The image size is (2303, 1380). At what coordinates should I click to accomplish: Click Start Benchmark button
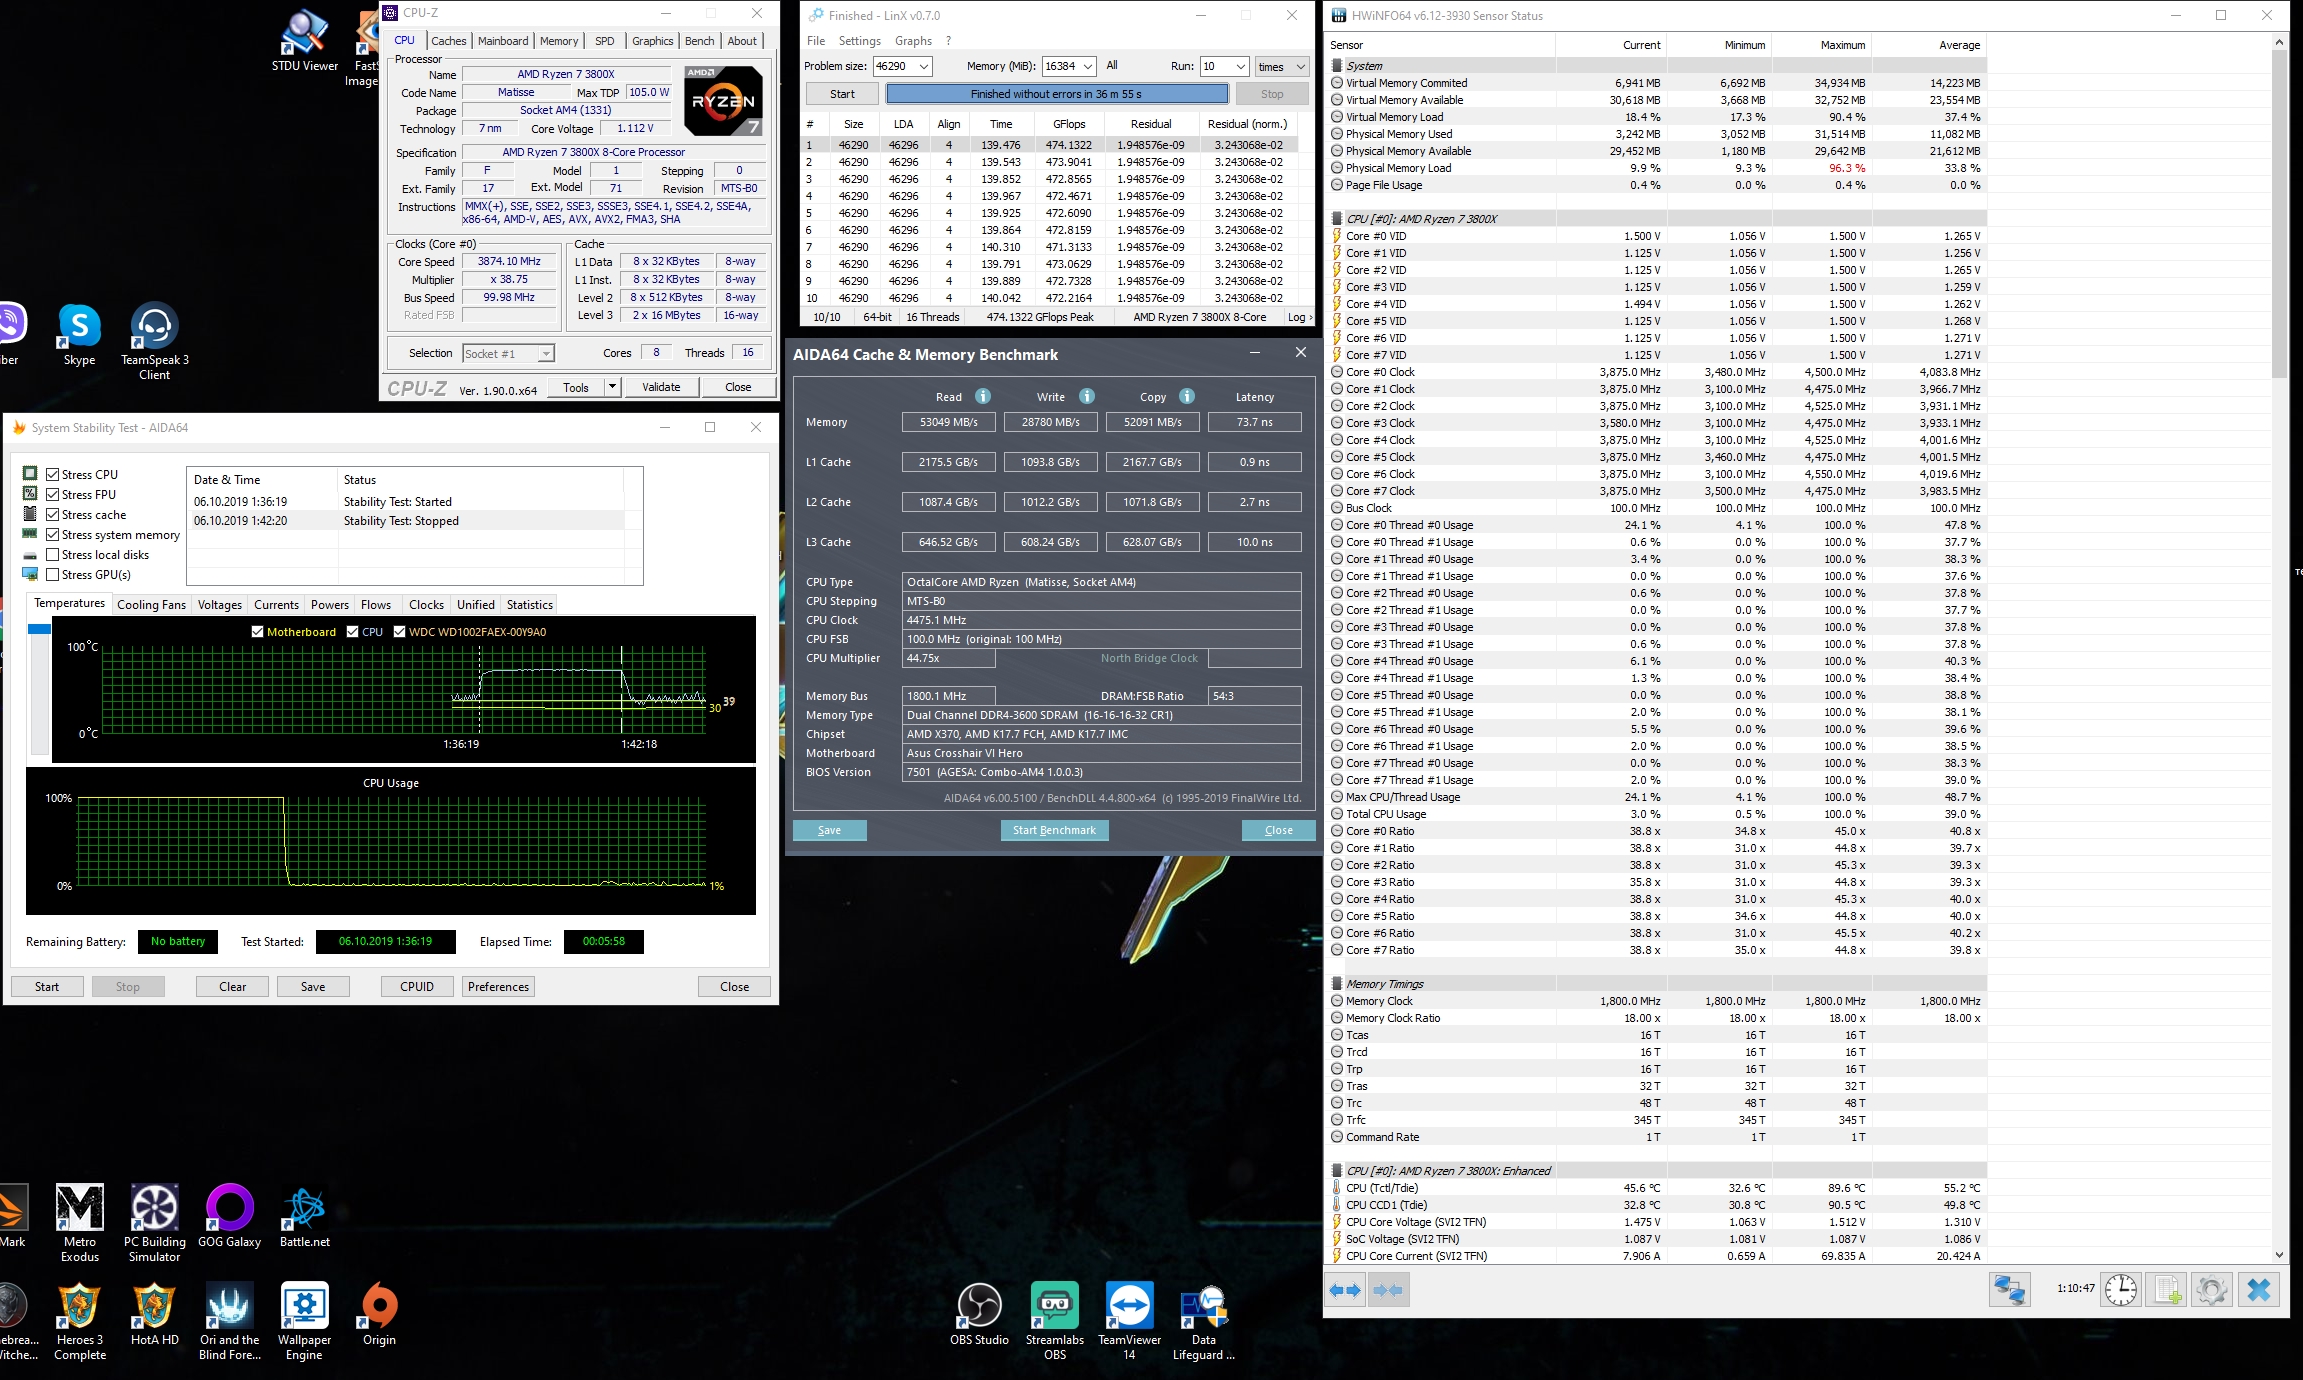1054,830
